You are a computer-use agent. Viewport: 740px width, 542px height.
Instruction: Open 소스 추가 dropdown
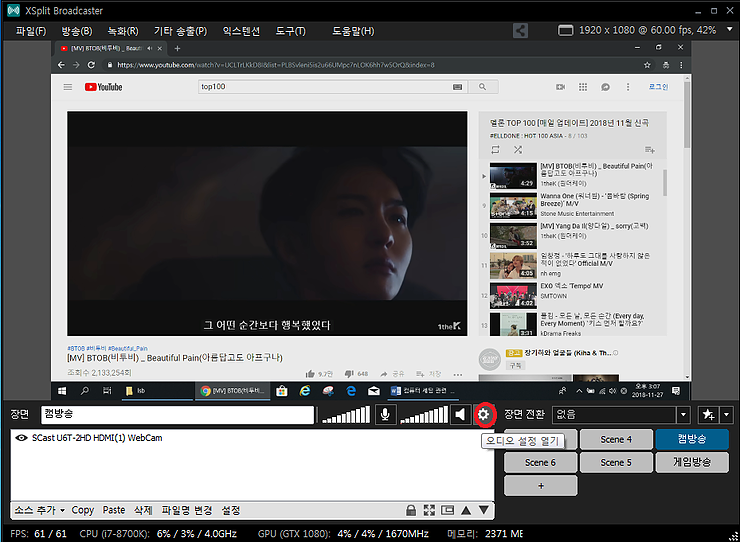39,510
